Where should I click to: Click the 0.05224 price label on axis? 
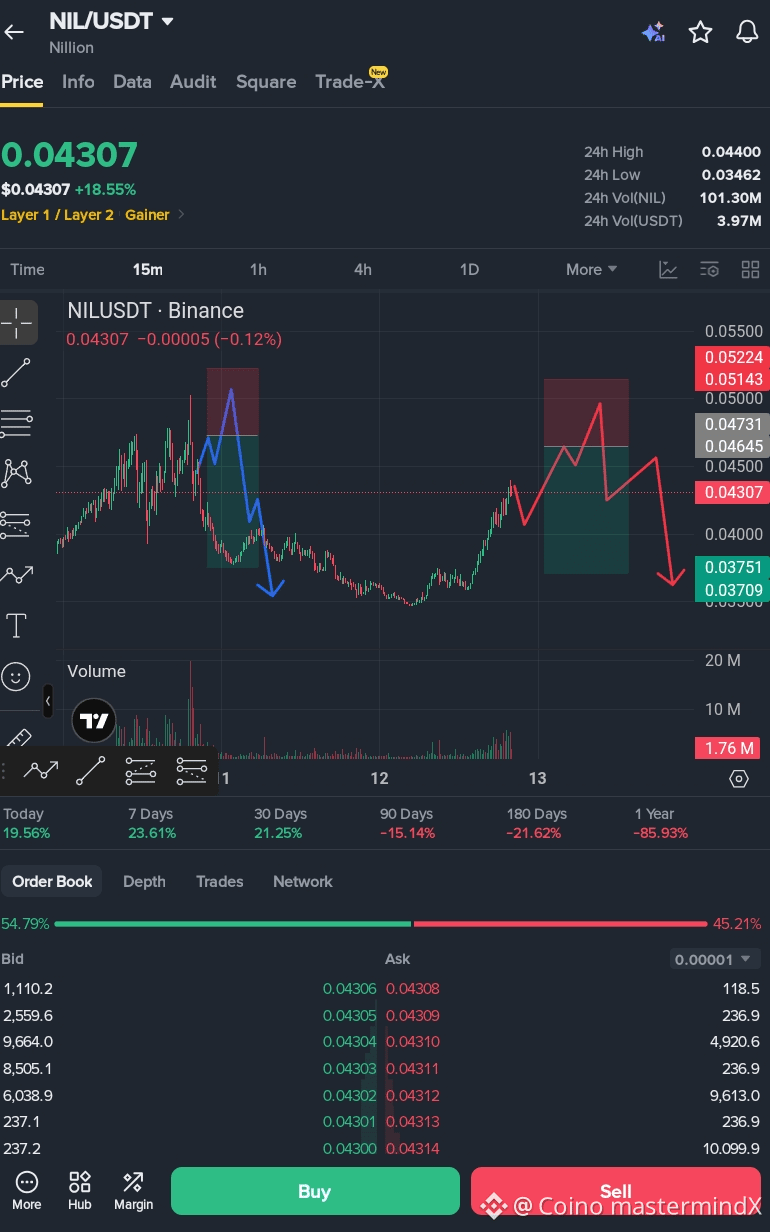[x=734, y=358]
